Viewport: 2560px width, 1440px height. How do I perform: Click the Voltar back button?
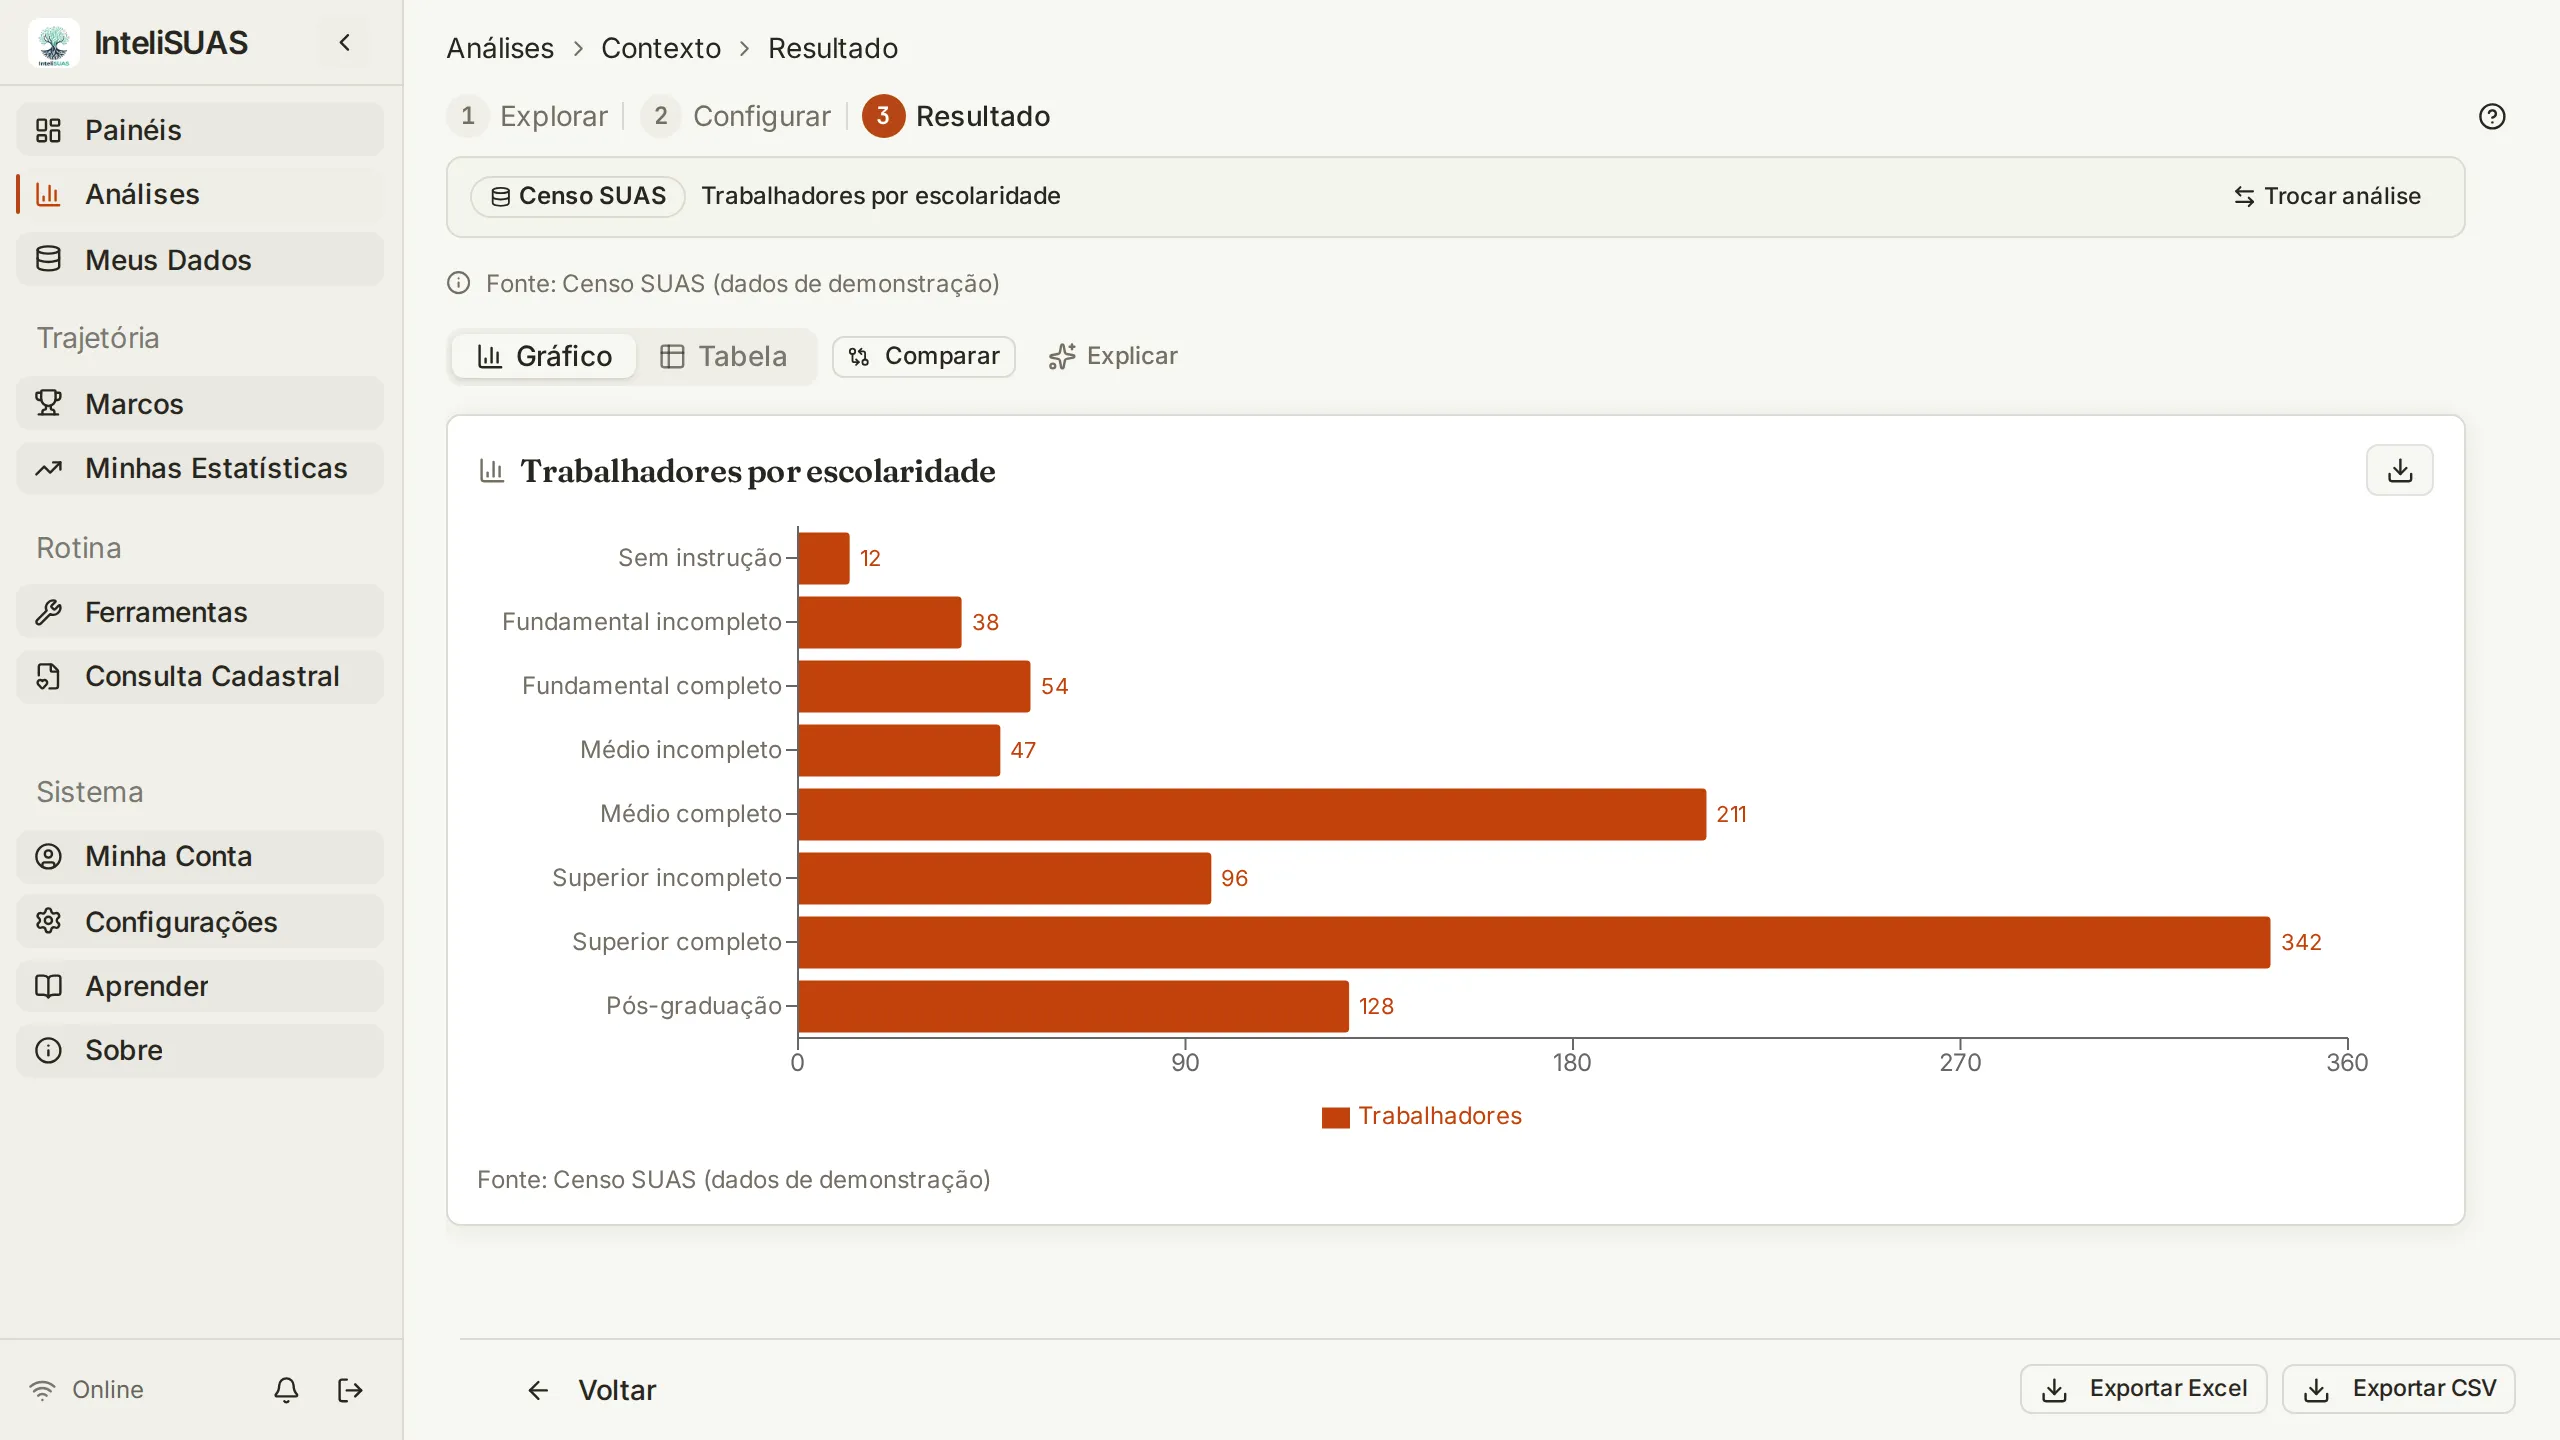[591, 1390]
